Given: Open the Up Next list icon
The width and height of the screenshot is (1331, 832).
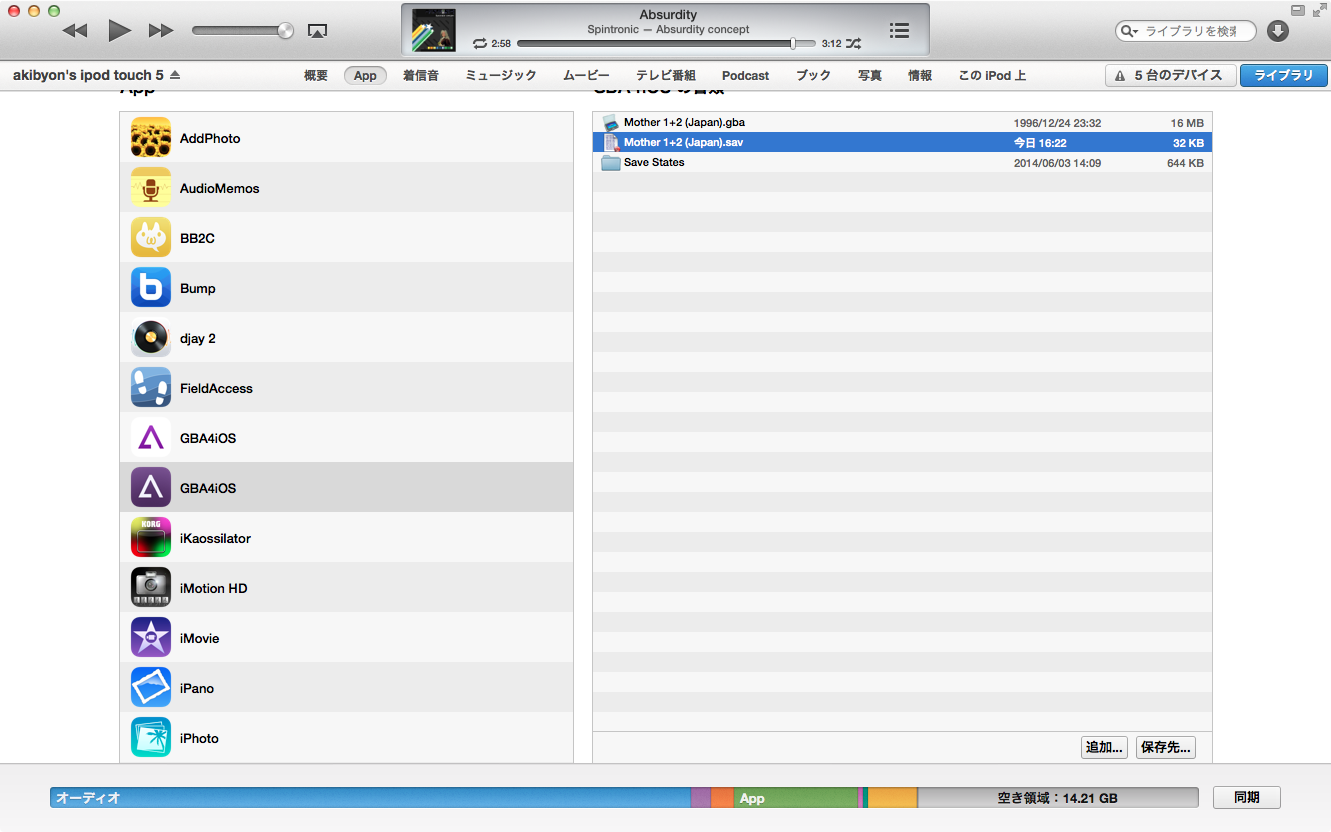Looking at the screenshot, I should [x=899, y=31].
